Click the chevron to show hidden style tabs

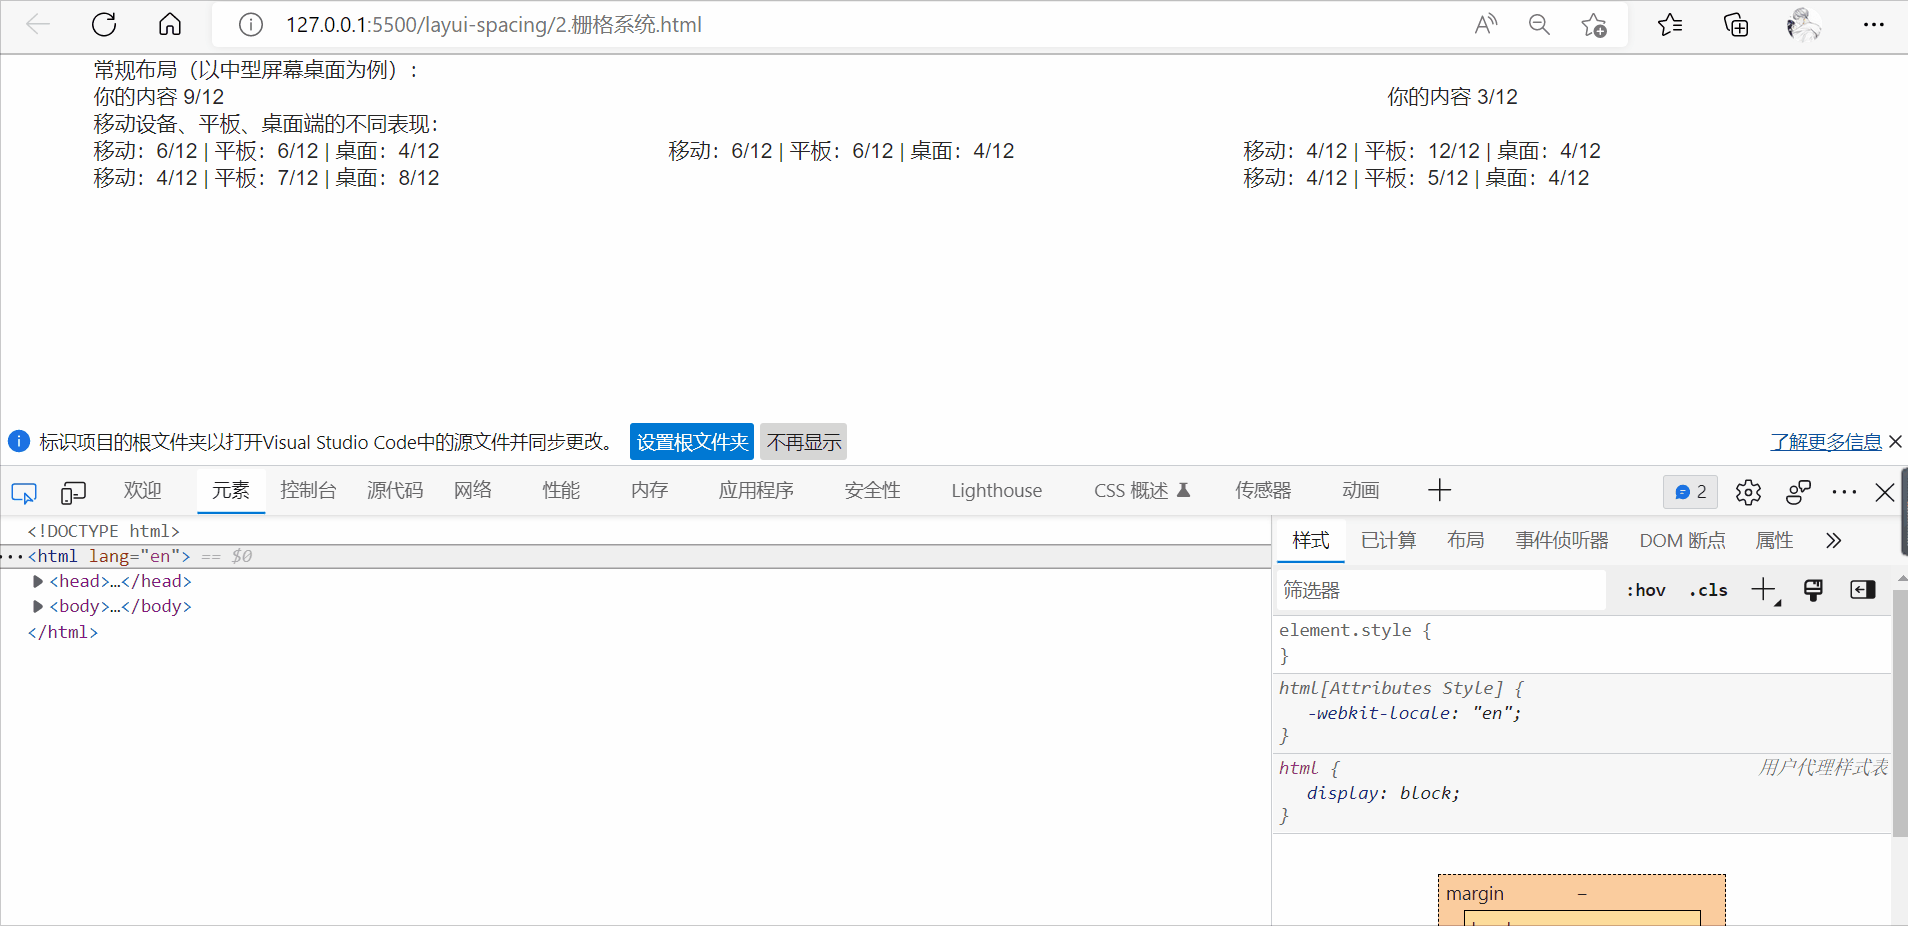pos(1833,540)
